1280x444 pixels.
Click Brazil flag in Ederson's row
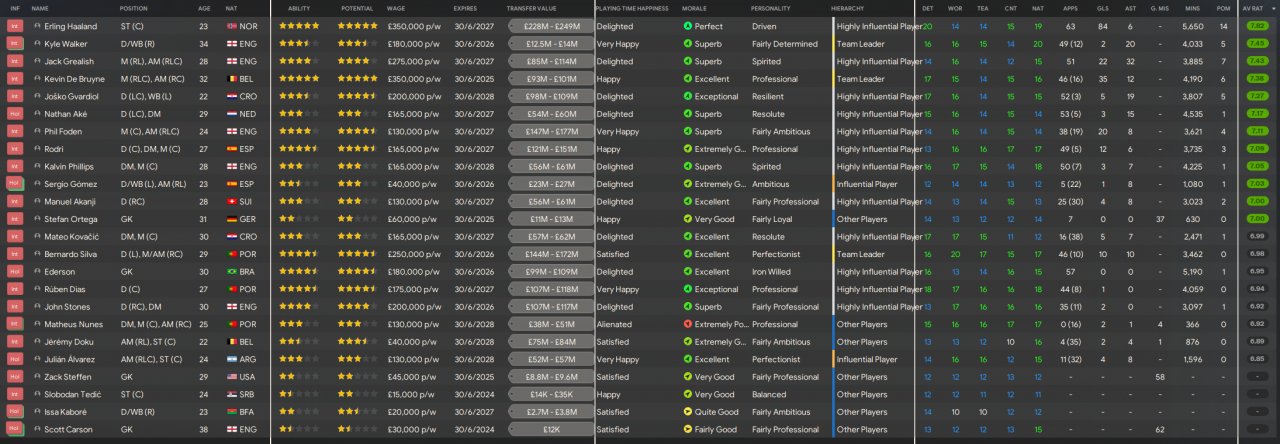tap(231, 271)
